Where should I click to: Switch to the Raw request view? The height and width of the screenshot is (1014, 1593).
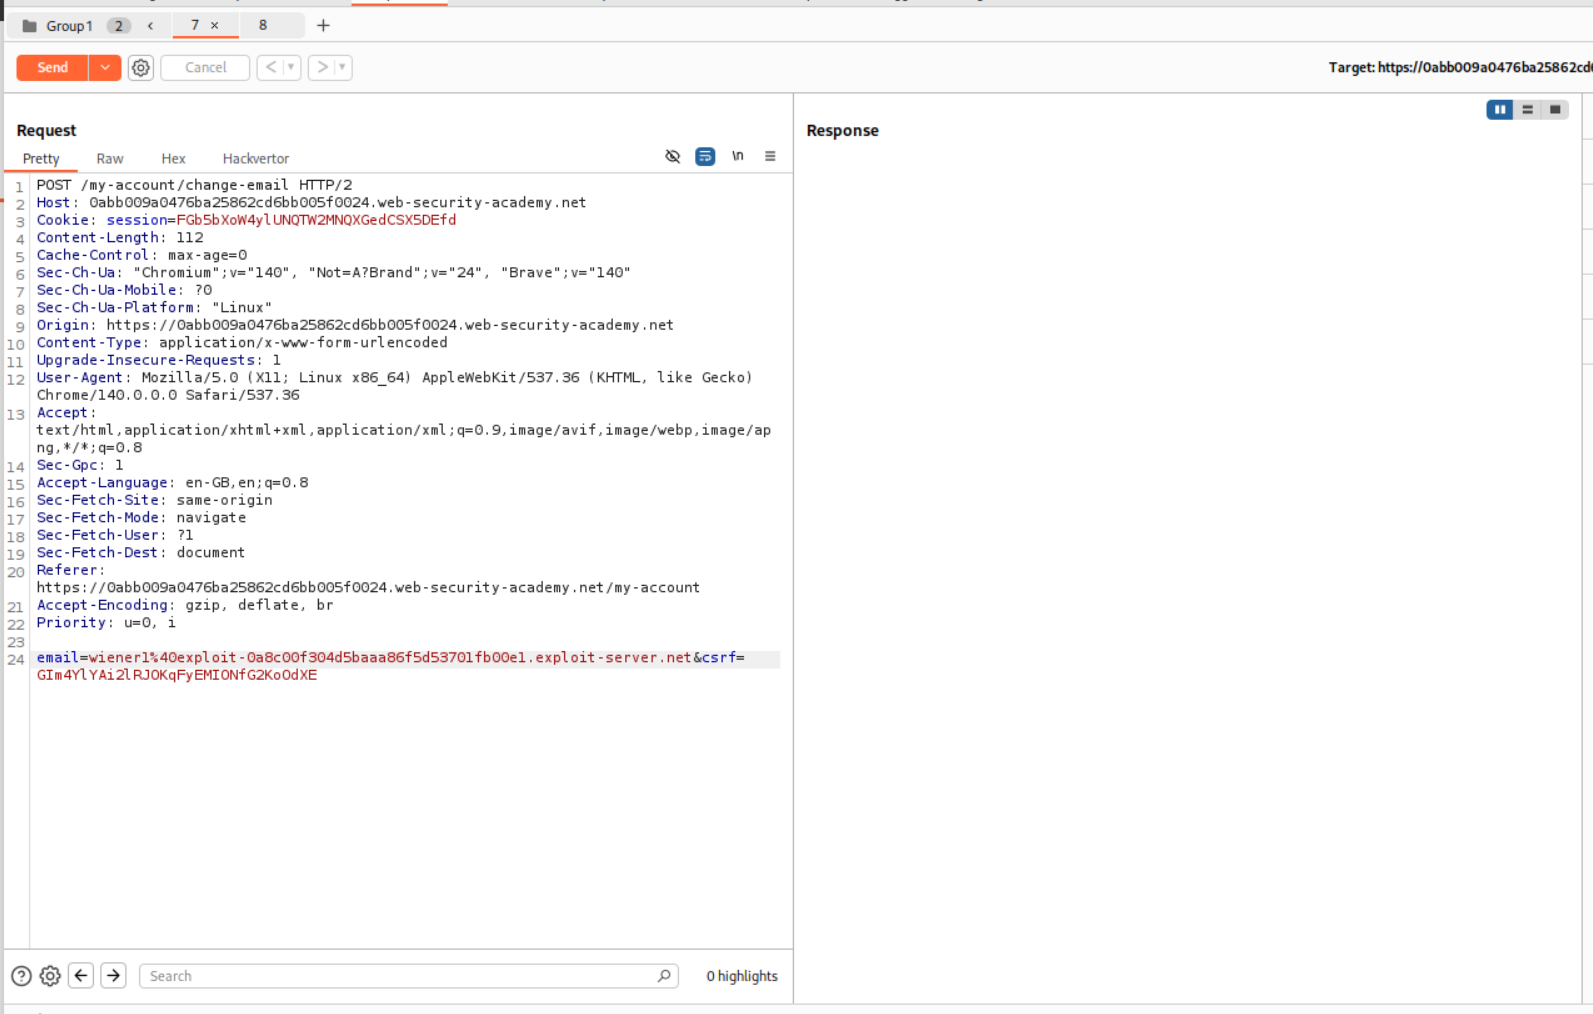(110, 158)
